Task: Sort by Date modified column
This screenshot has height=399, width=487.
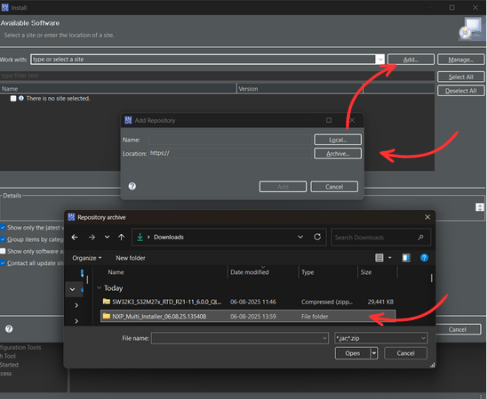Action: (x=249, y=272)
